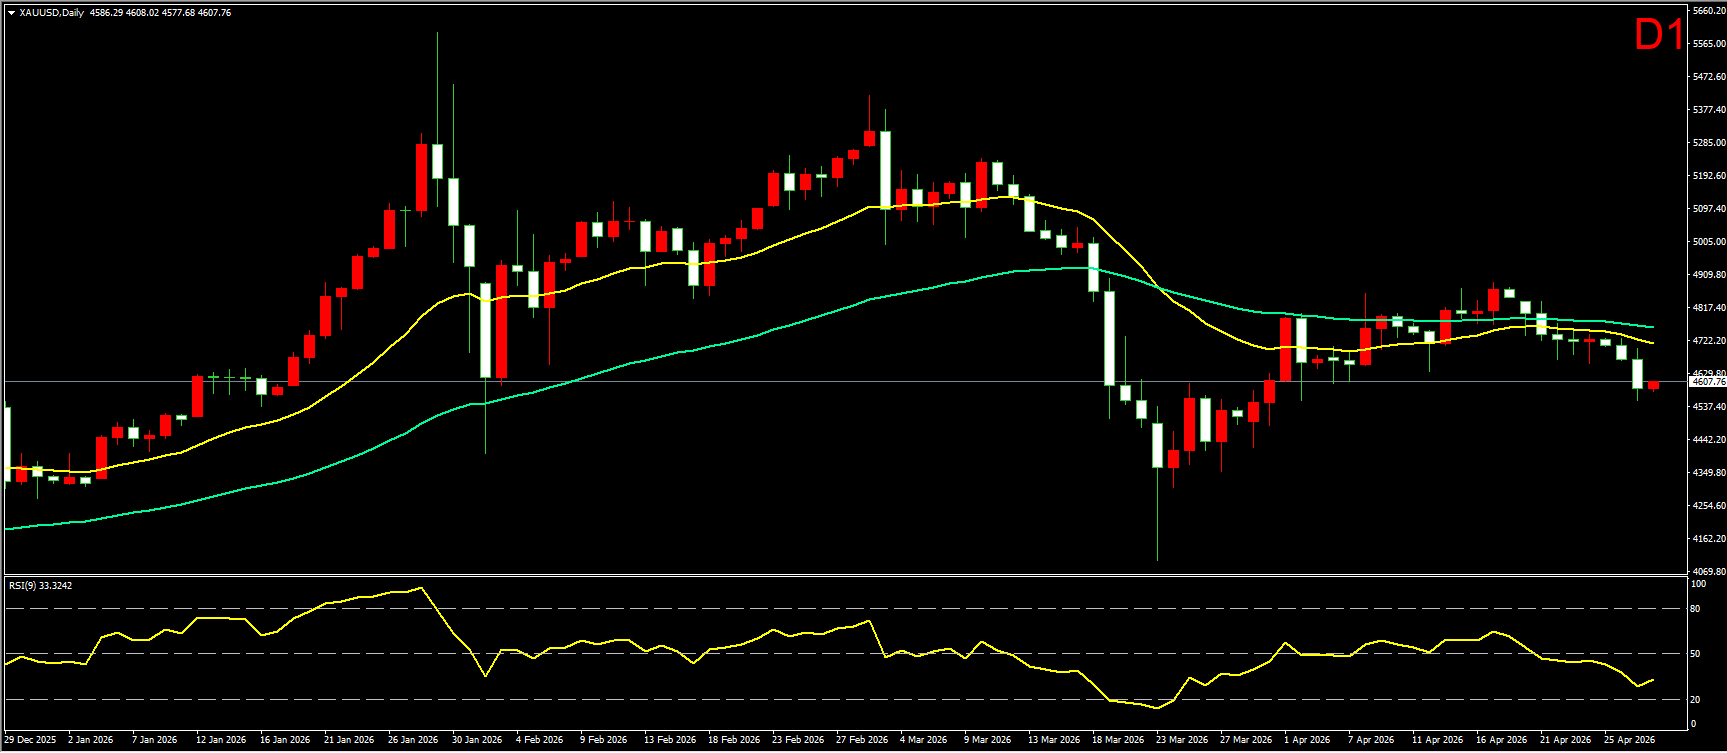The height and width of the screenshot is (753, 1727).
Task: Select the yellow moving average line's right end
Action: (1652, 343)
